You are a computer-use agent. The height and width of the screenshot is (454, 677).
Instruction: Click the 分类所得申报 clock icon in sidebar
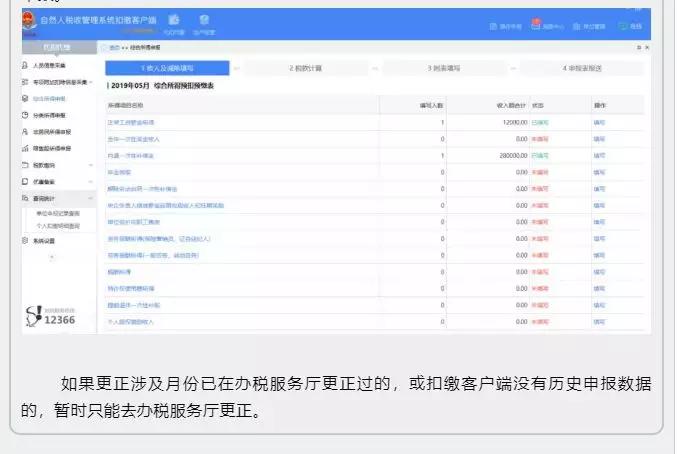point(25,115)
